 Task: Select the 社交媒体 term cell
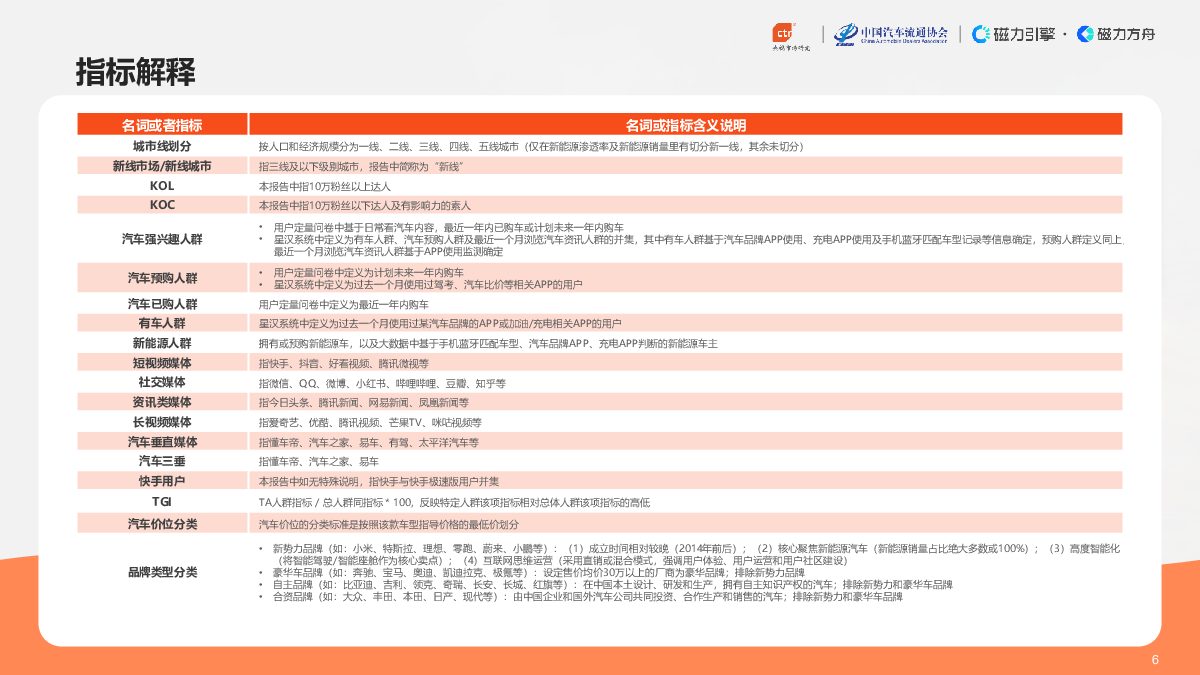coord(162,382)
